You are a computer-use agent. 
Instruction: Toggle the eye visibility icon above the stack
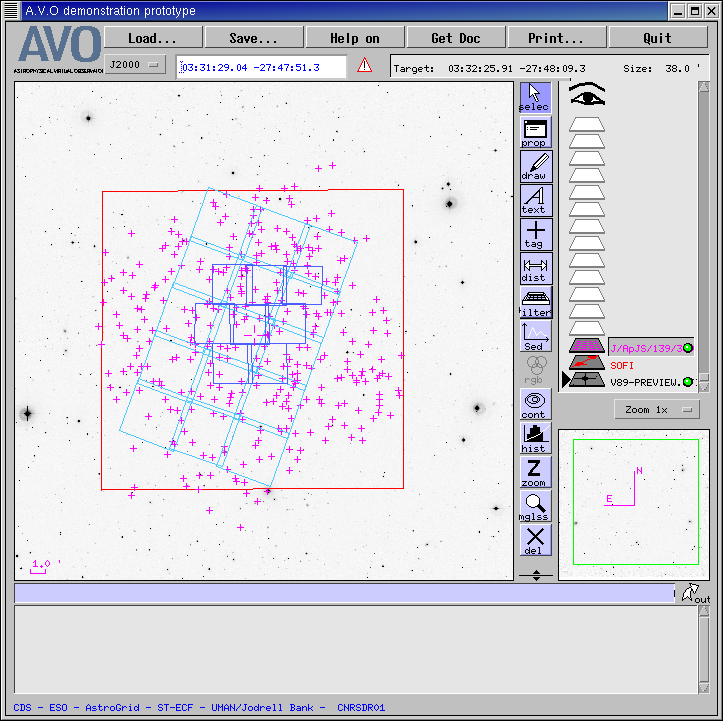[588, 96]
